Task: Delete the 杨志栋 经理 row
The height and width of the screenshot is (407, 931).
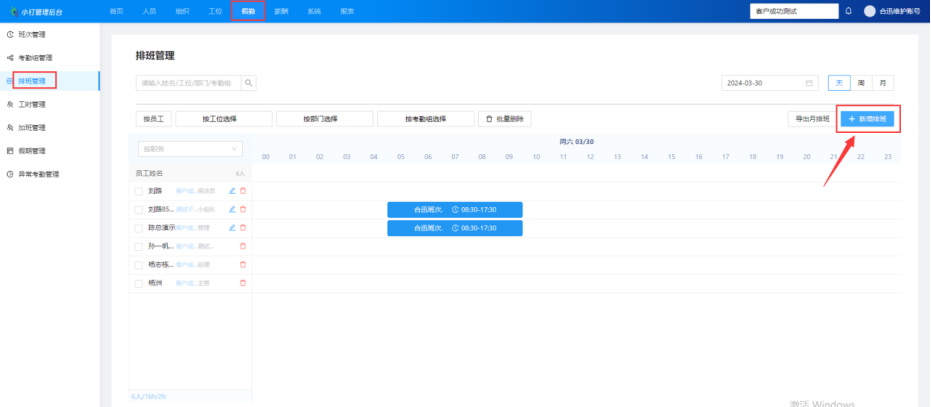Action: pyautogui.click(x=242, y=264)
